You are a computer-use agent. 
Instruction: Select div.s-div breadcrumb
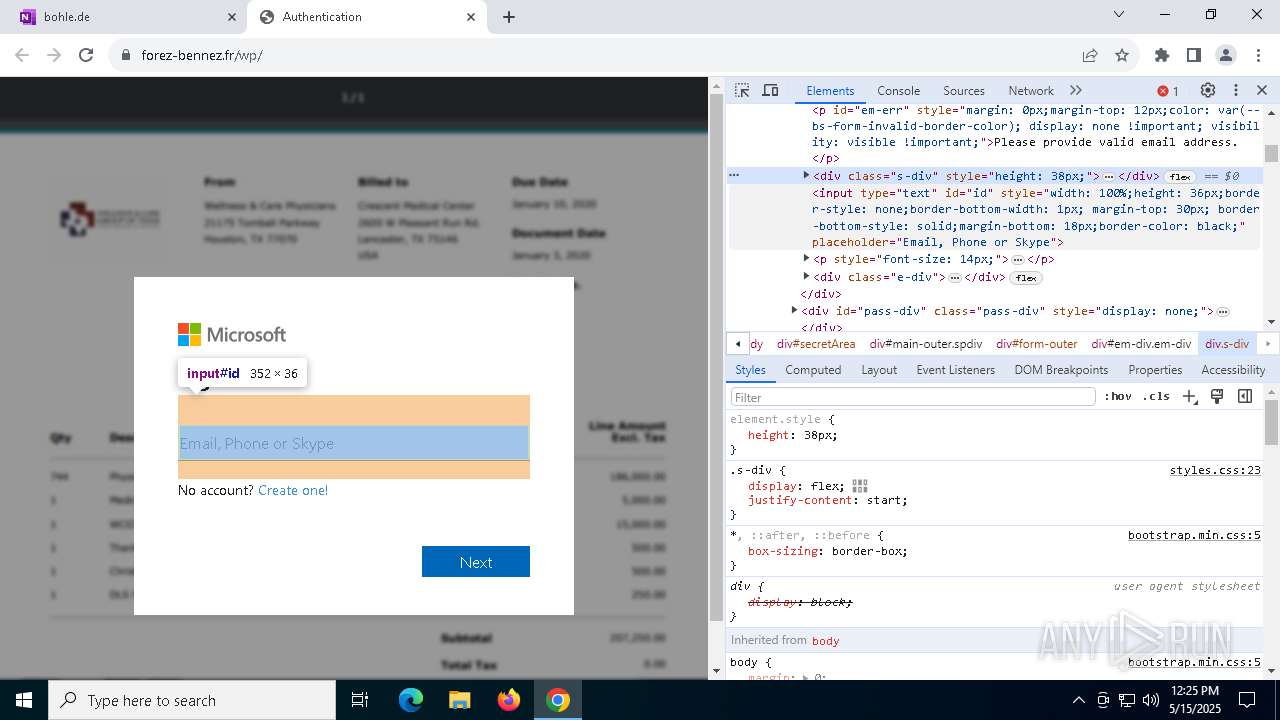click(x=1227, y=344)
